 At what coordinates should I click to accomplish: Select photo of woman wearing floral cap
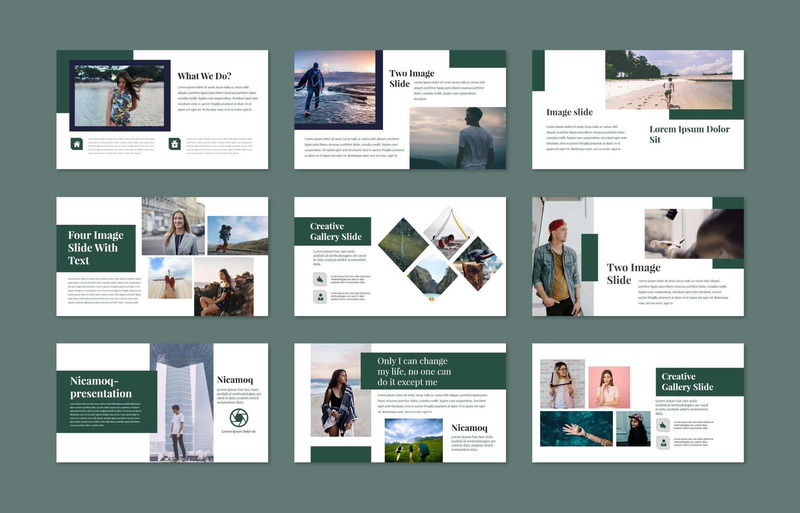(x=633, y=429)
